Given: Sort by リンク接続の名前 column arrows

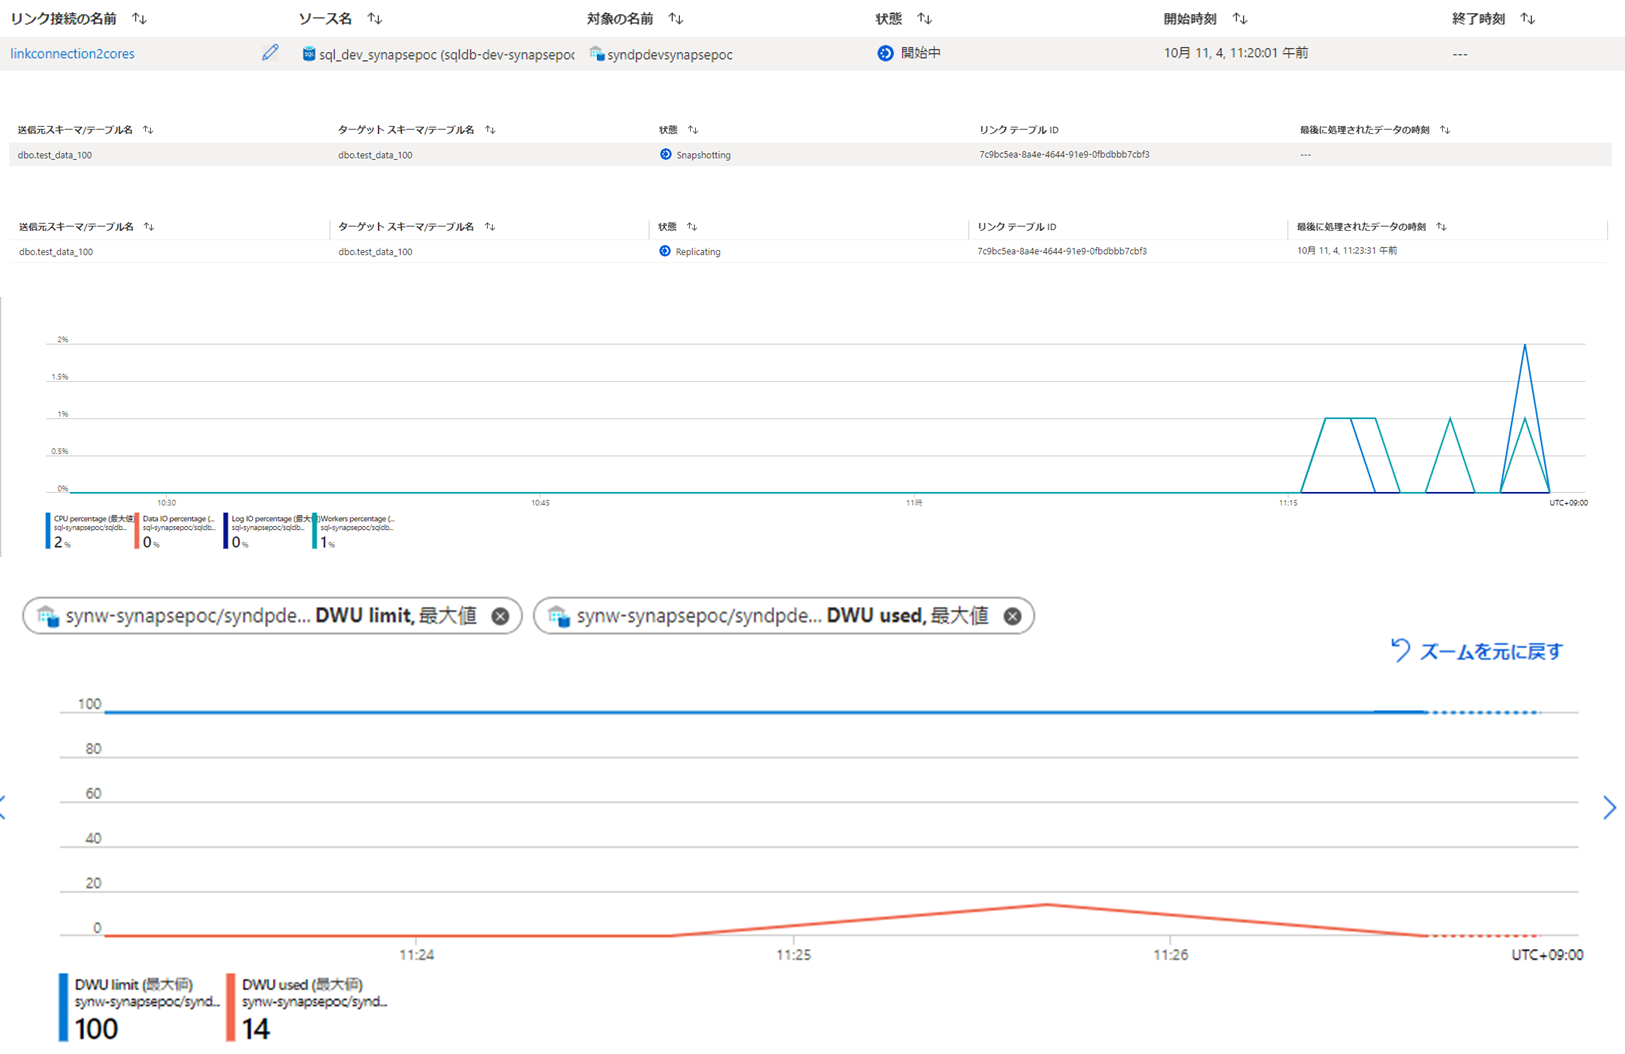Looking at the screenshot, I should point(139,19).
